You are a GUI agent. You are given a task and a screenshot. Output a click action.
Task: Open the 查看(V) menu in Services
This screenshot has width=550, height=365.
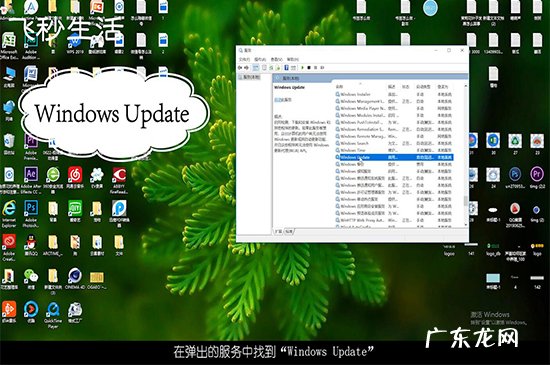277,59
